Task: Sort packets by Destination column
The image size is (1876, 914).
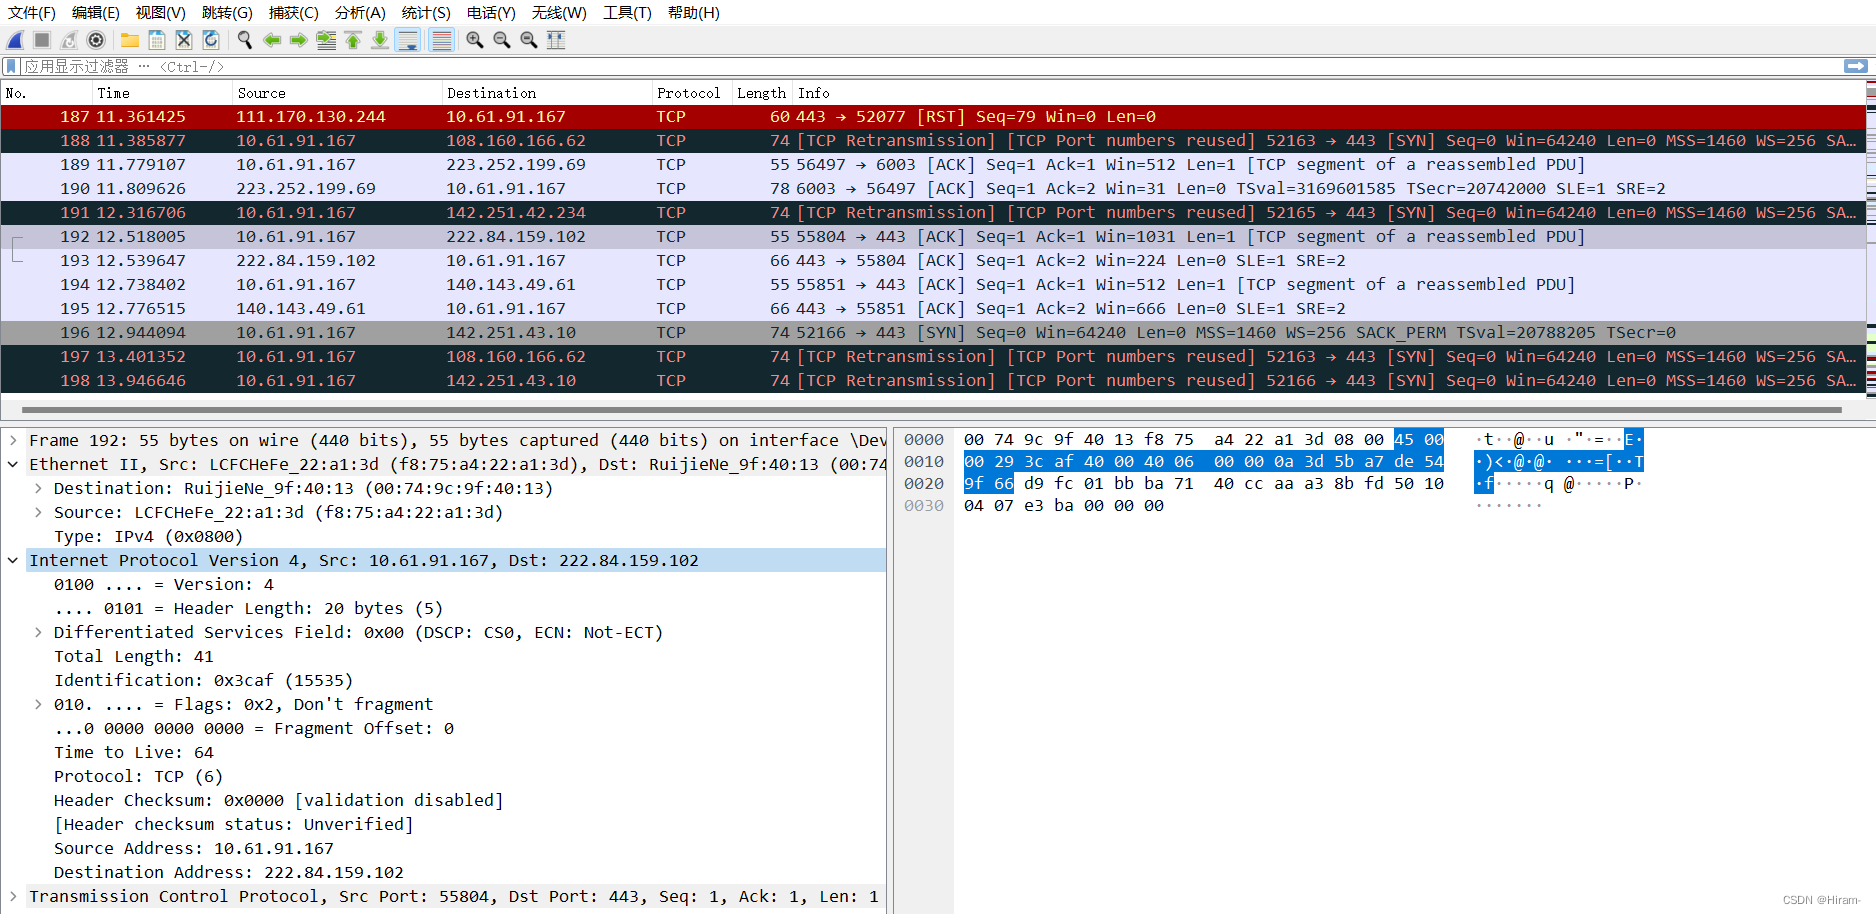Action: [x=547, y=93]
